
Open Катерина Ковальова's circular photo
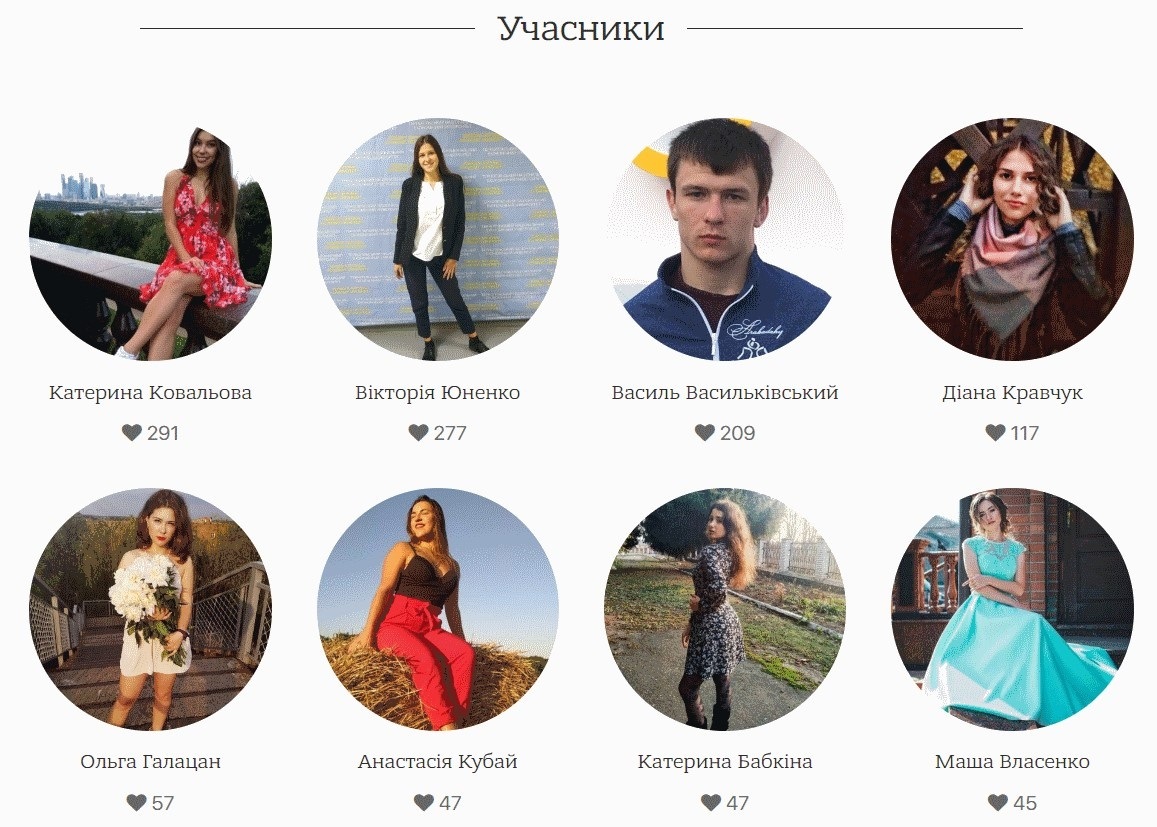pyautogui.click(x=151, y=240)
